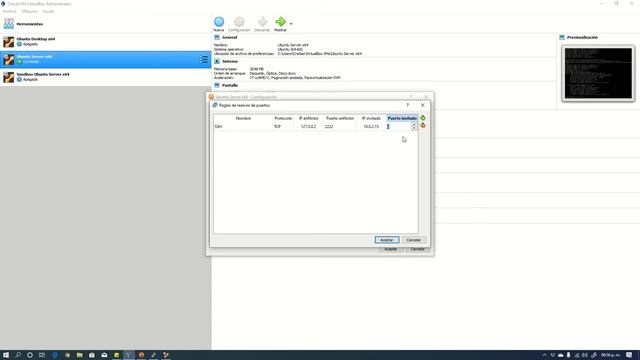Screen dimensions: 640x360
Task: Open the Archivo menu
Action: [x=9, y=11]
